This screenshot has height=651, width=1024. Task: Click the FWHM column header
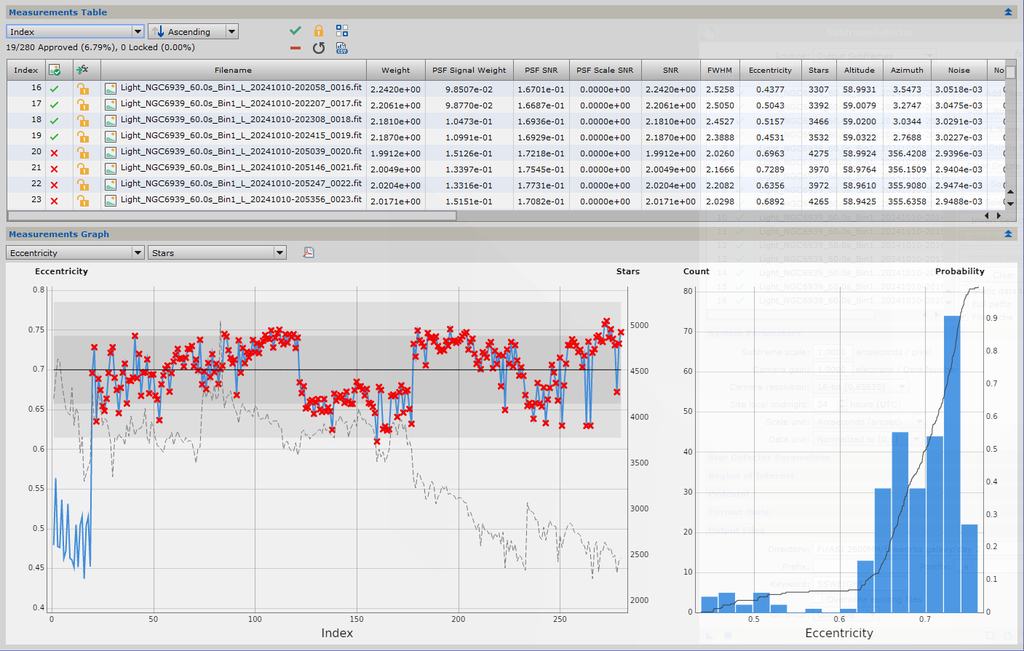point(720,70)
